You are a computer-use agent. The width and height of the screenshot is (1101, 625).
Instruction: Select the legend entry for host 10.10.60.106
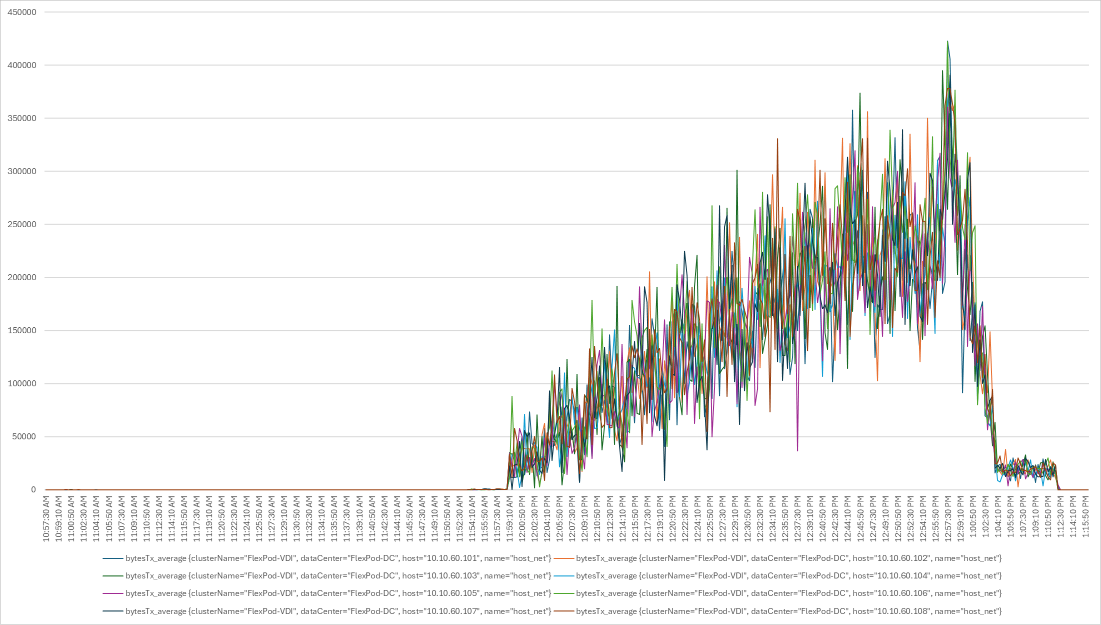point(777,593)
